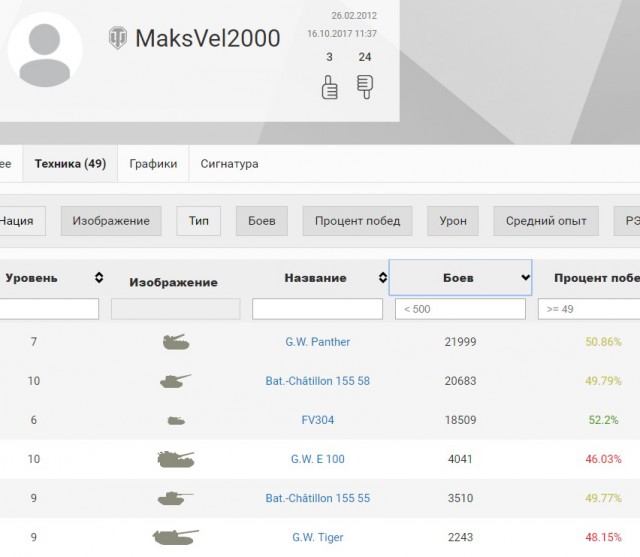This screenshot has width=640, height=557.
Task: Click the FV304 tank image
Action: point(176,420)
